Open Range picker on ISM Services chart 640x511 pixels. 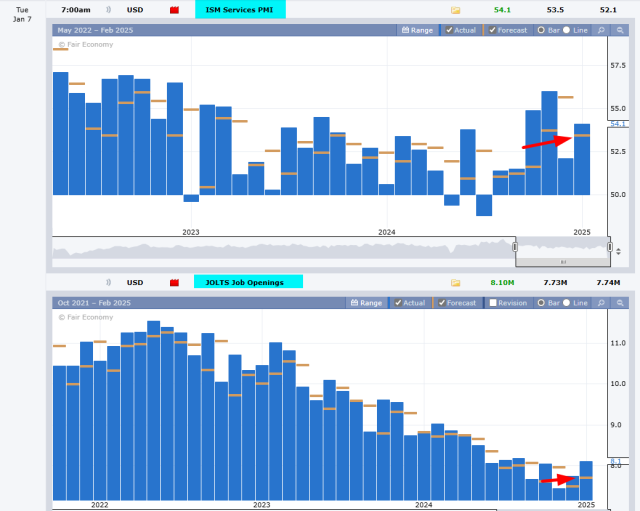[x=417, y=31]
